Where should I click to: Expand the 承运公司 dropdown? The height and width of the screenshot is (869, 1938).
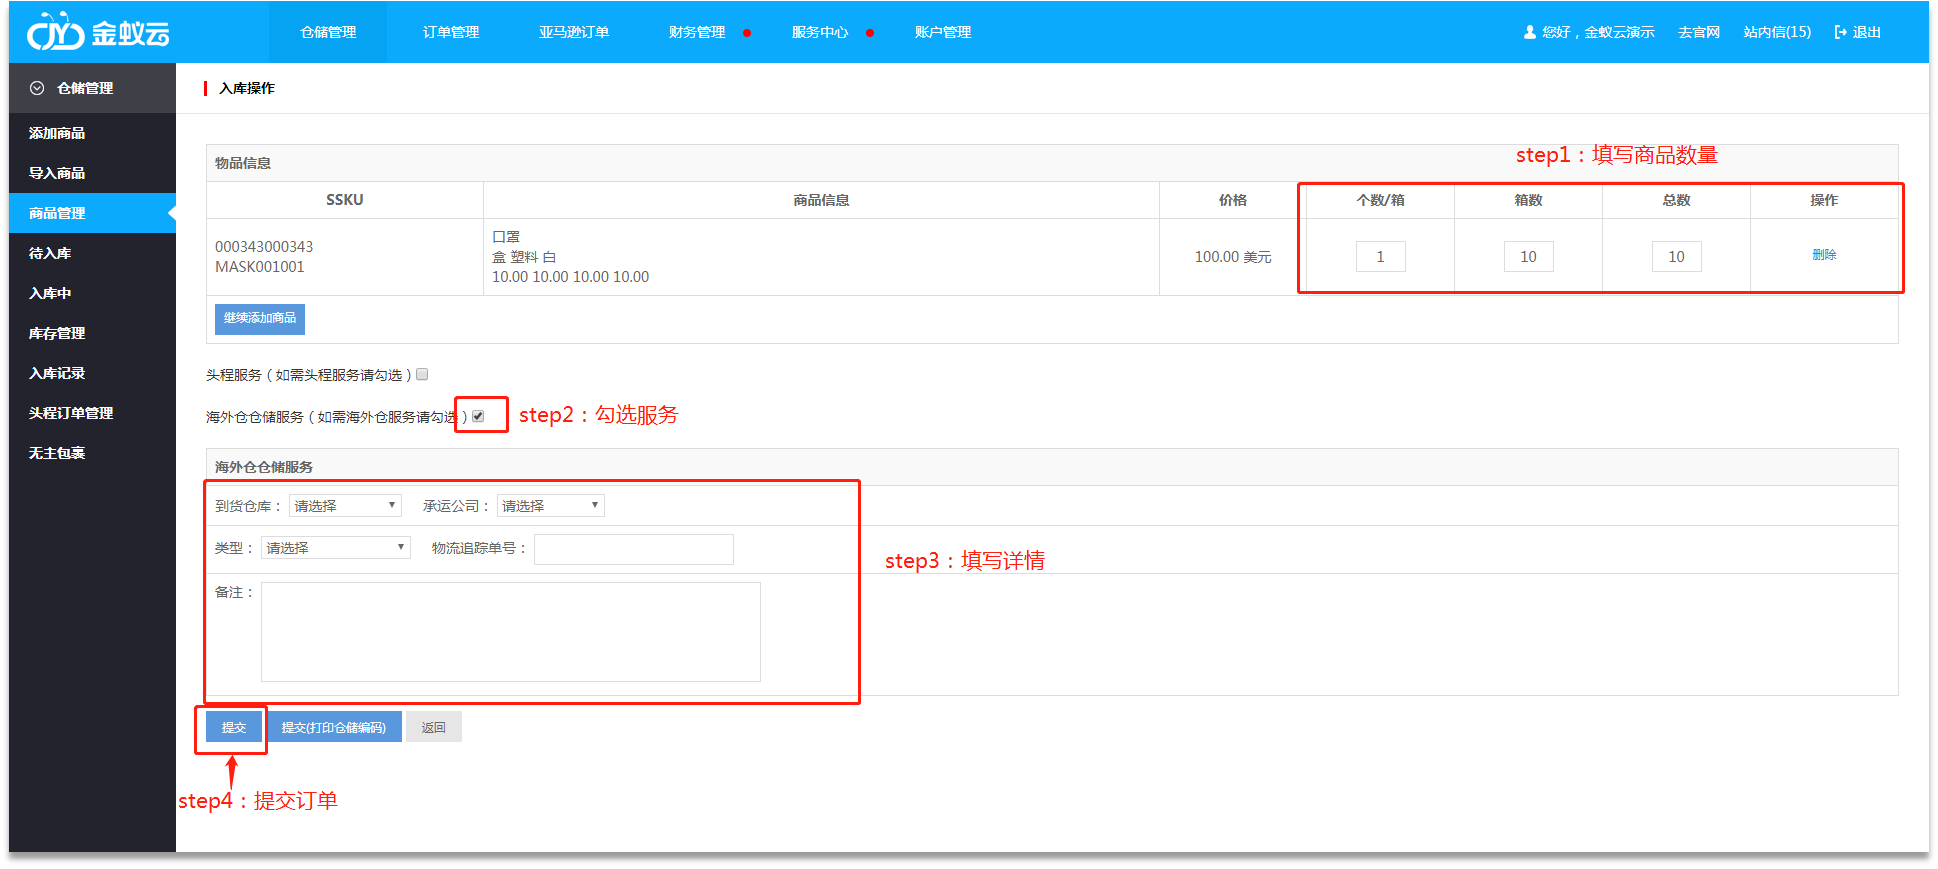[550, 506]
